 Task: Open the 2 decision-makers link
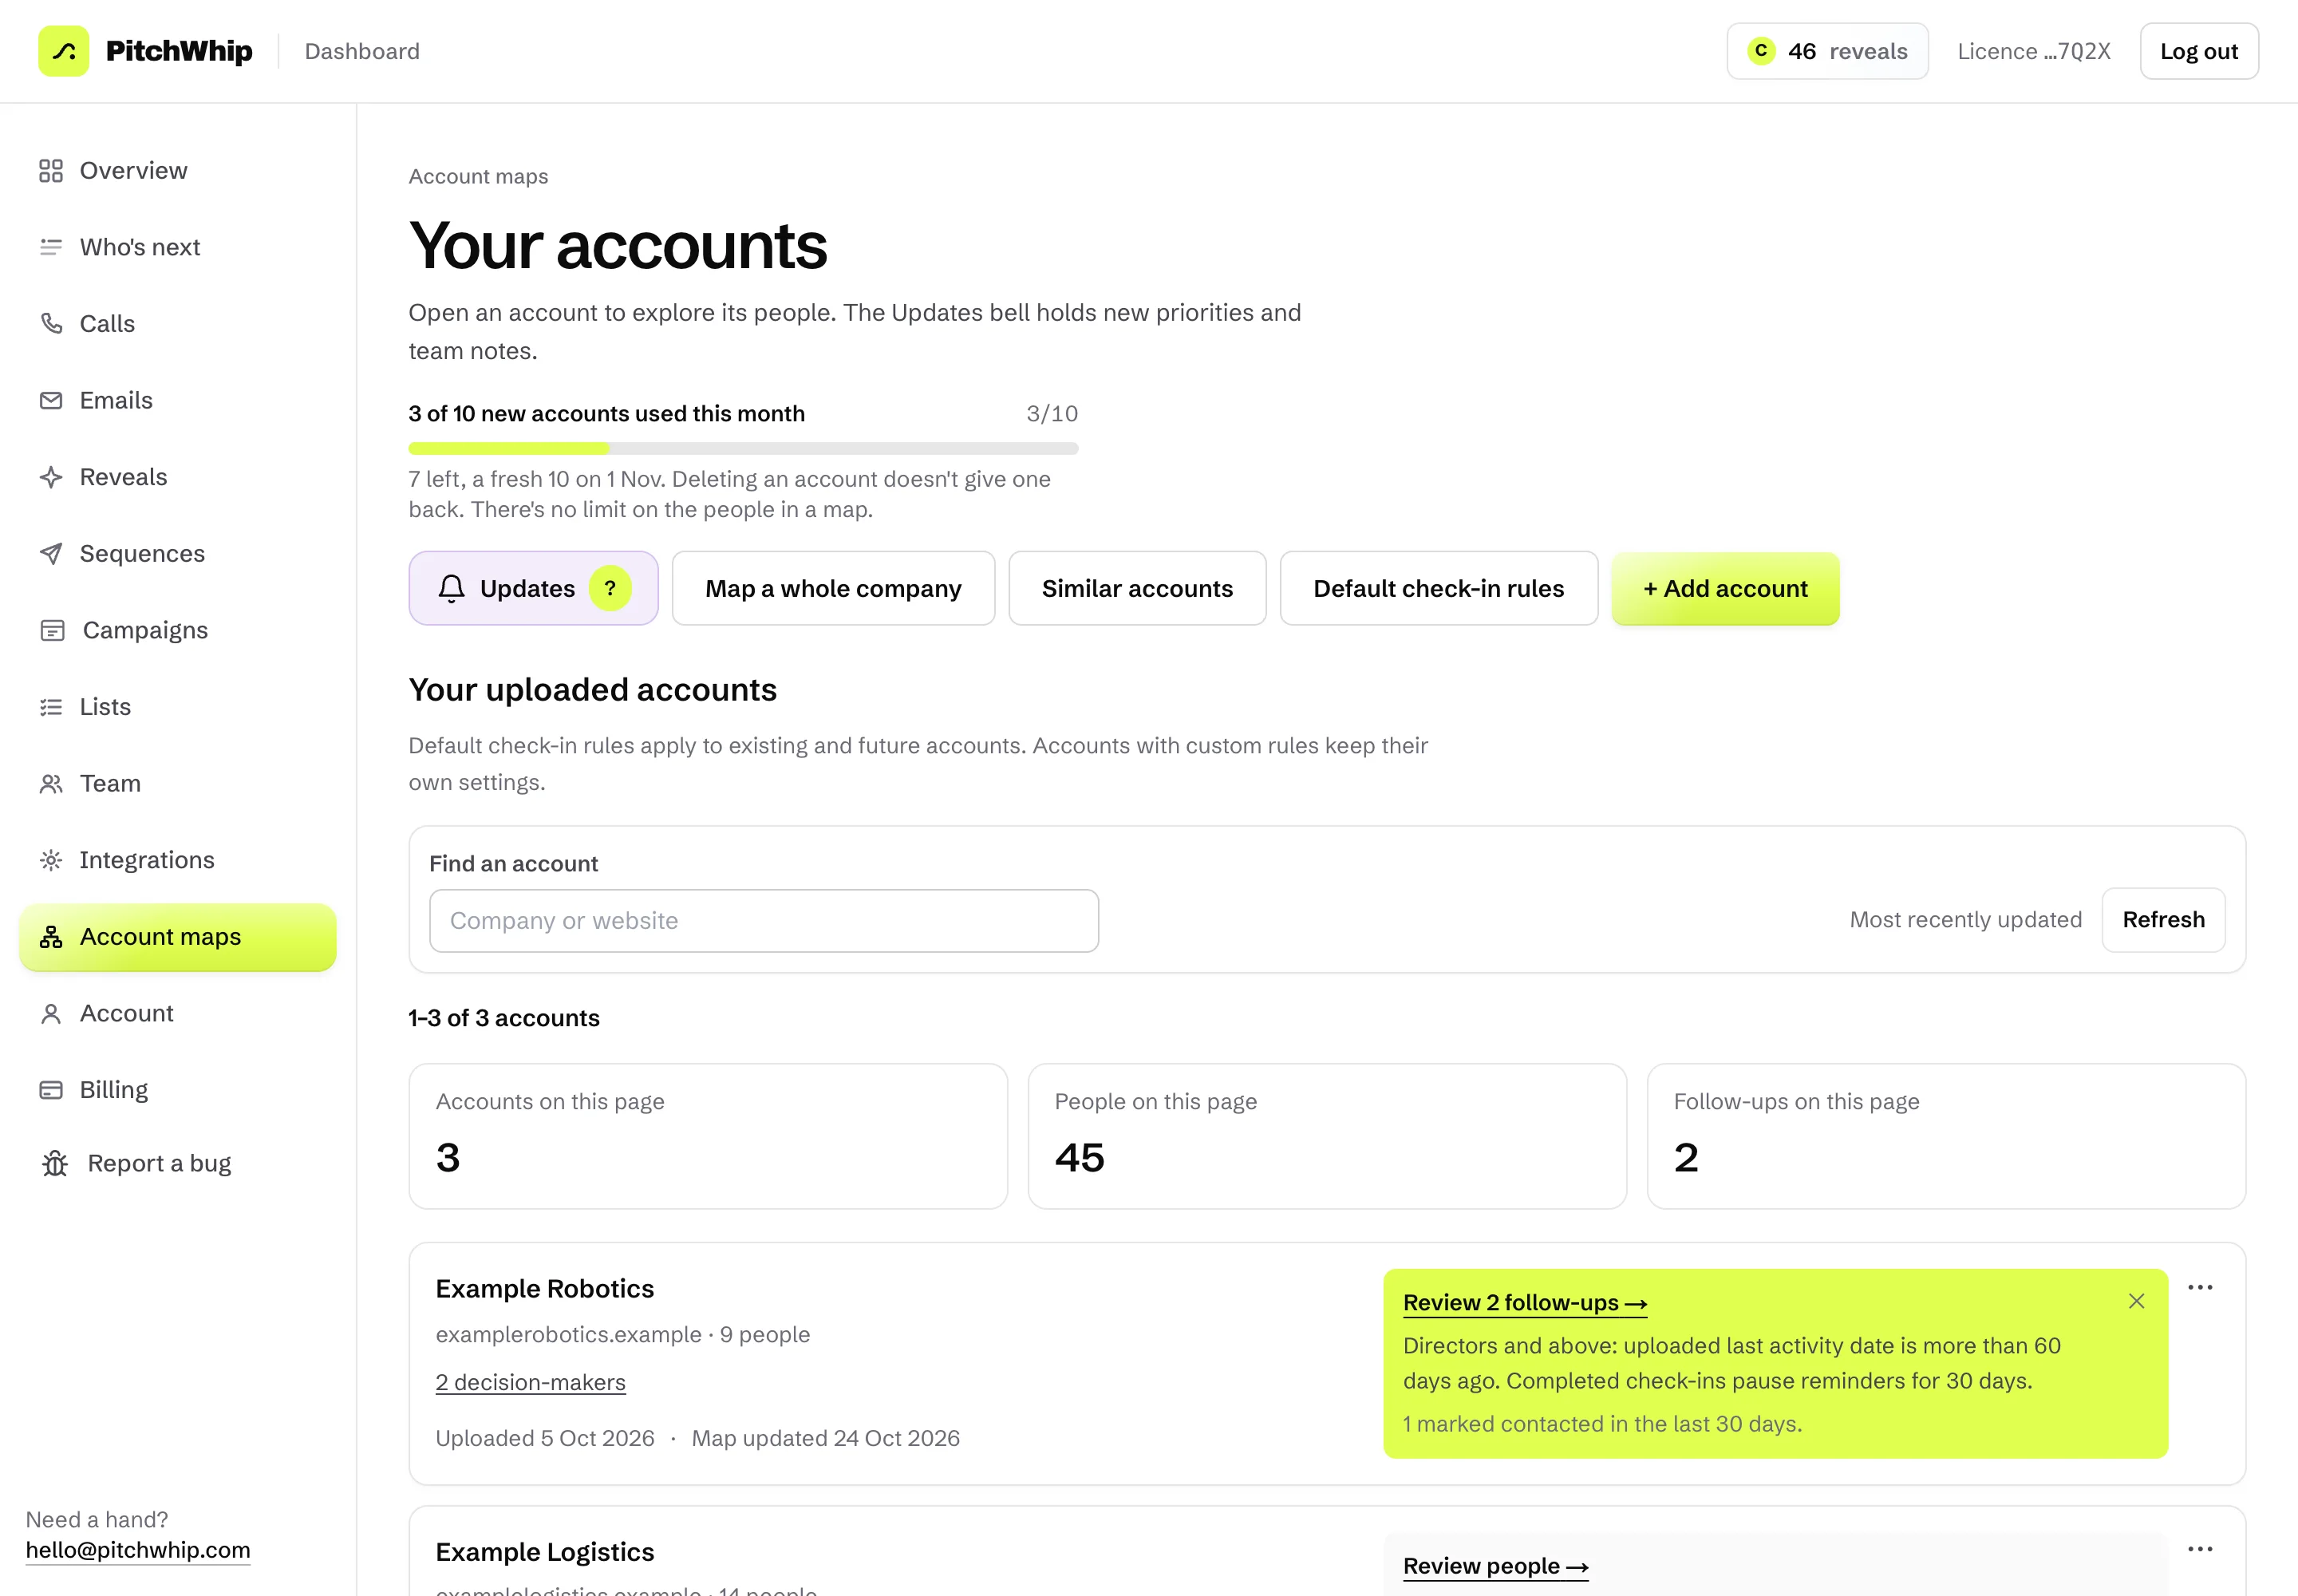click(x=530, y=1382)
